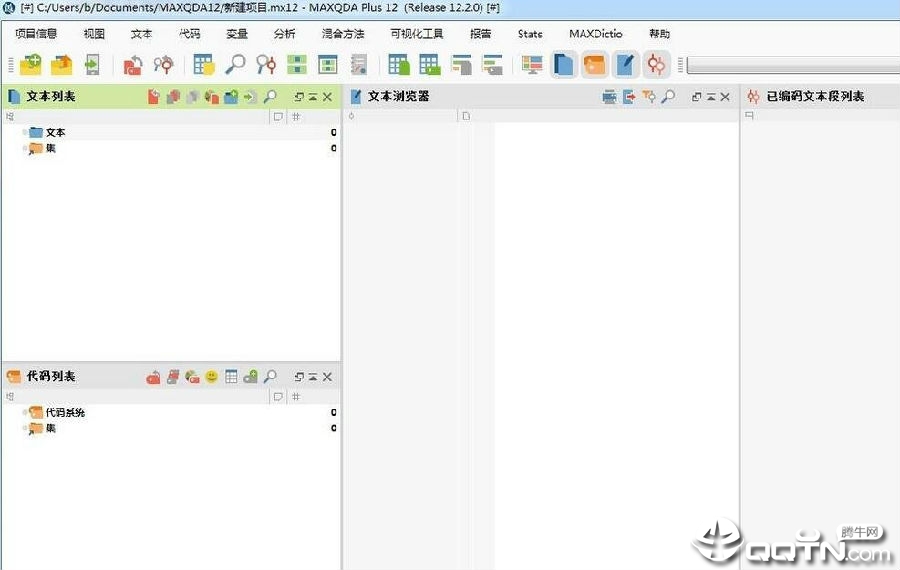
Task: Select the 代码系统 row
Action: 170,413
